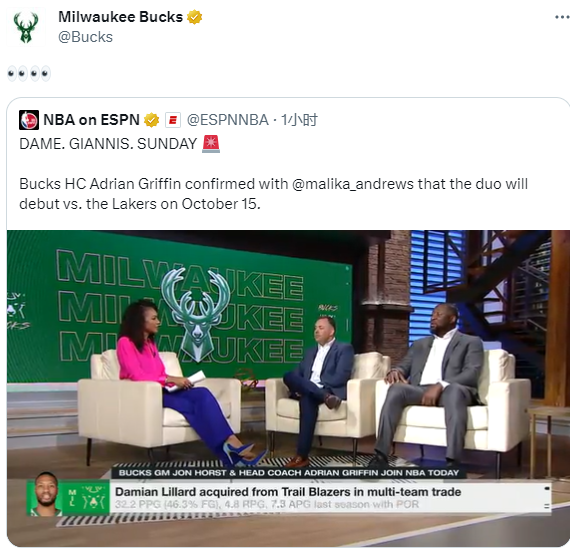Image resolution: width=570 pixels, height=548 pixels.
Task: Click the Damian Lillard acquired headline banner
Action: pyautogui.click(x=288, y=492)
